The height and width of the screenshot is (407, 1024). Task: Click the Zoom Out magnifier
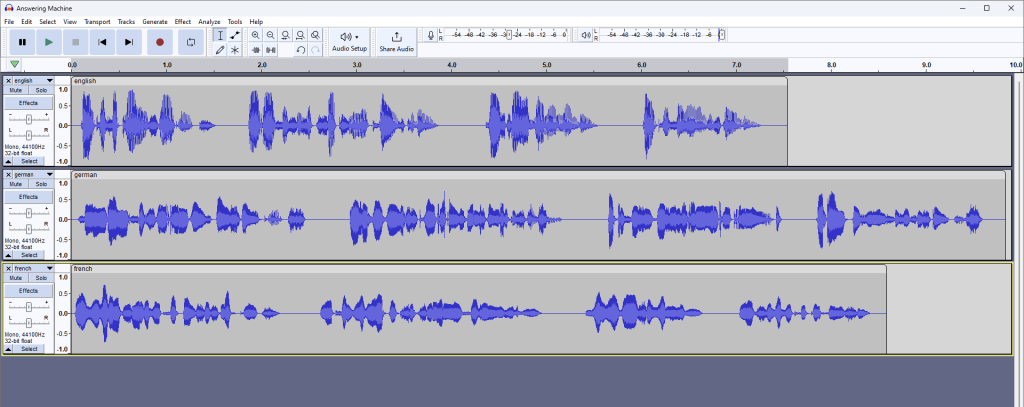pos(270,35)
